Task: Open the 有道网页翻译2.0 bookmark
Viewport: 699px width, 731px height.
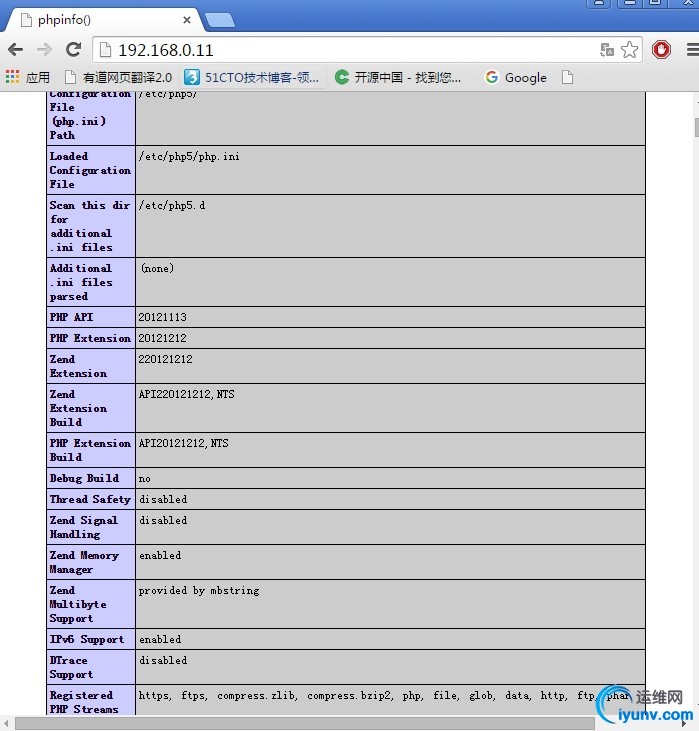Action: (x=118, y=77)
